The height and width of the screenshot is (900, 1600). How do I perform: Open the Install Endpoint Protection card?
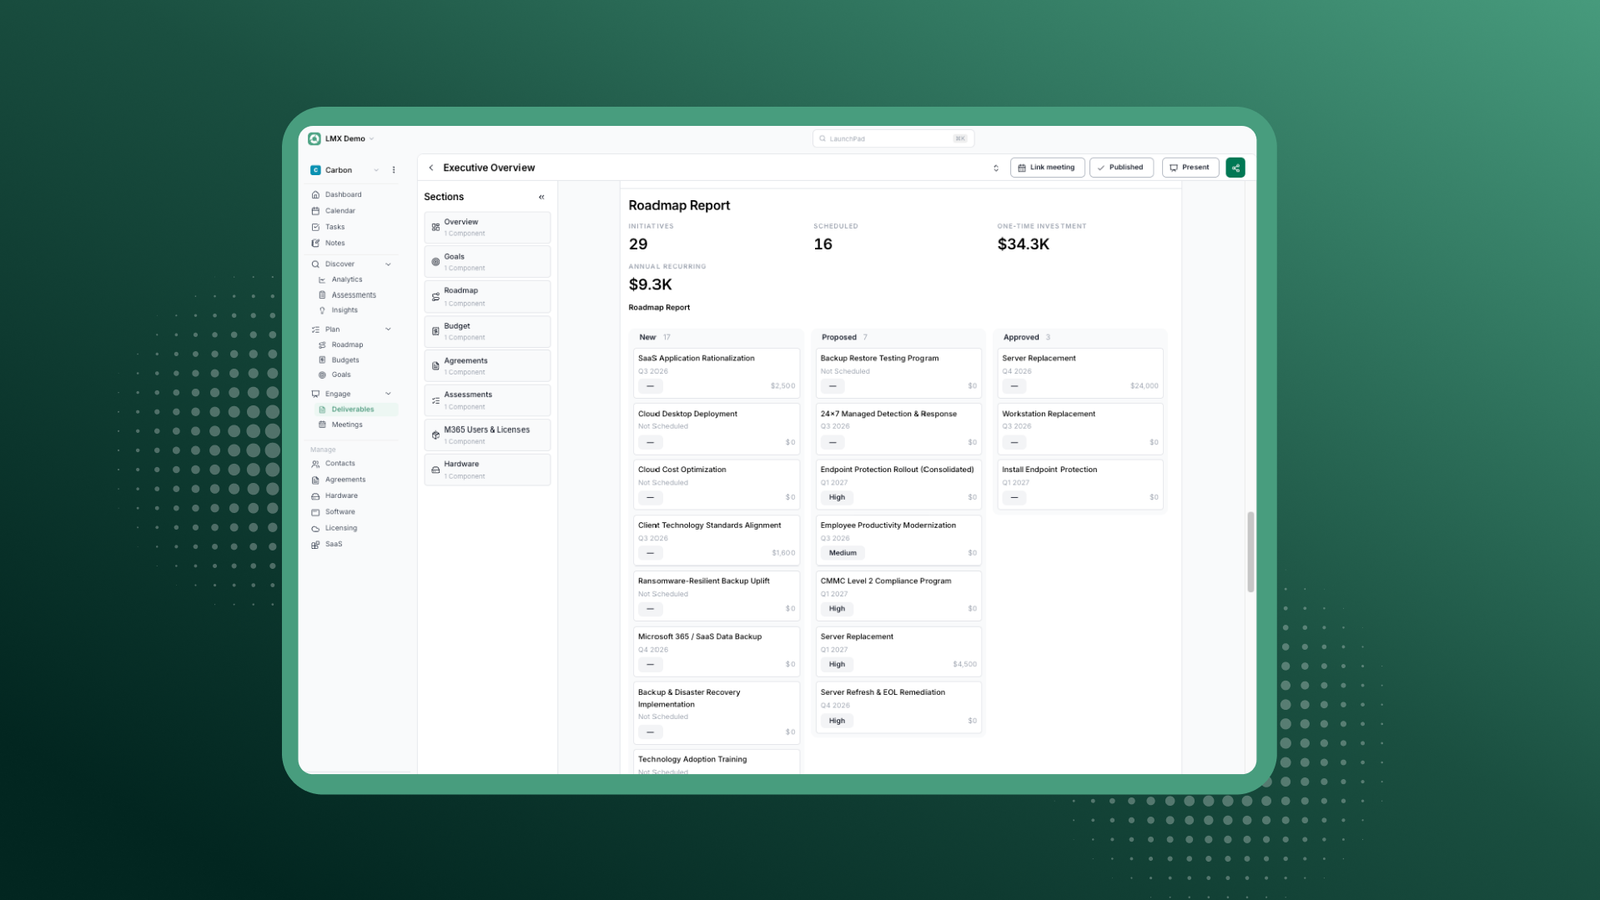click(1080, 484)
